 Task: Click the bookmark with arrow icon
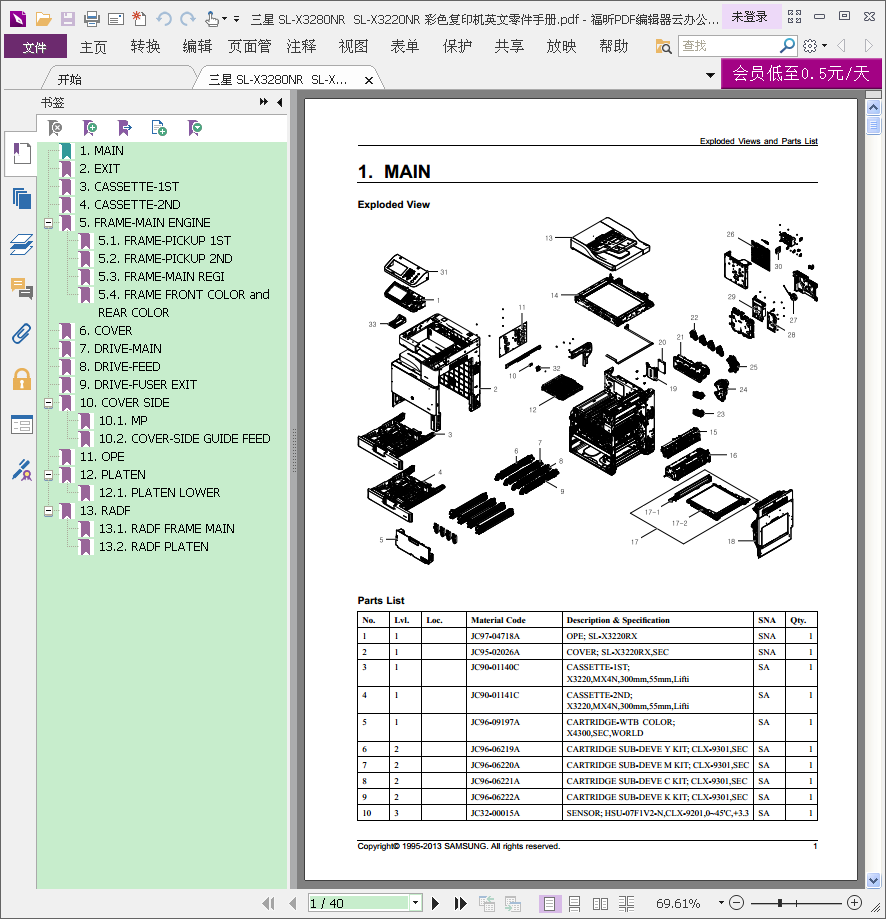point(125,128)
